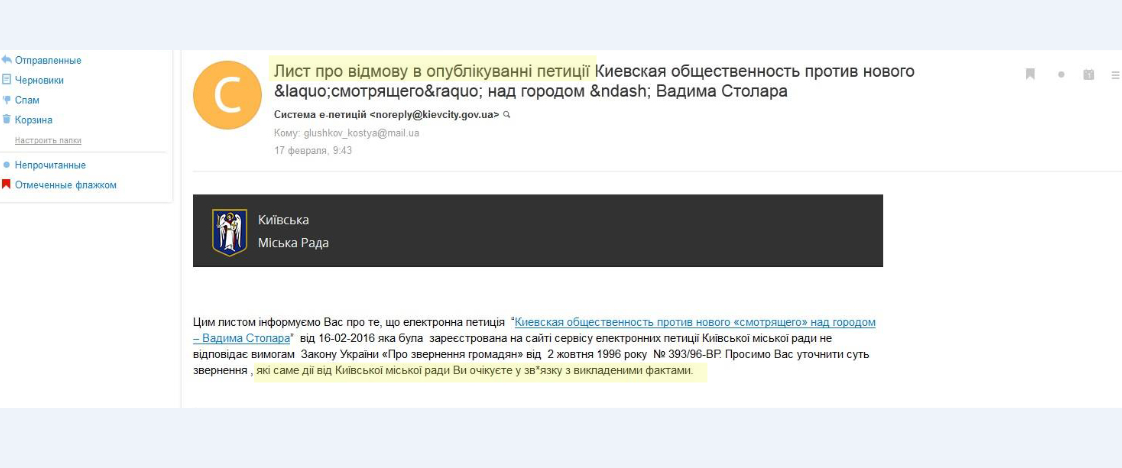Flag this email with the bookmark icon
The height and width of the screenshot is (468, 1122).
1030,74
